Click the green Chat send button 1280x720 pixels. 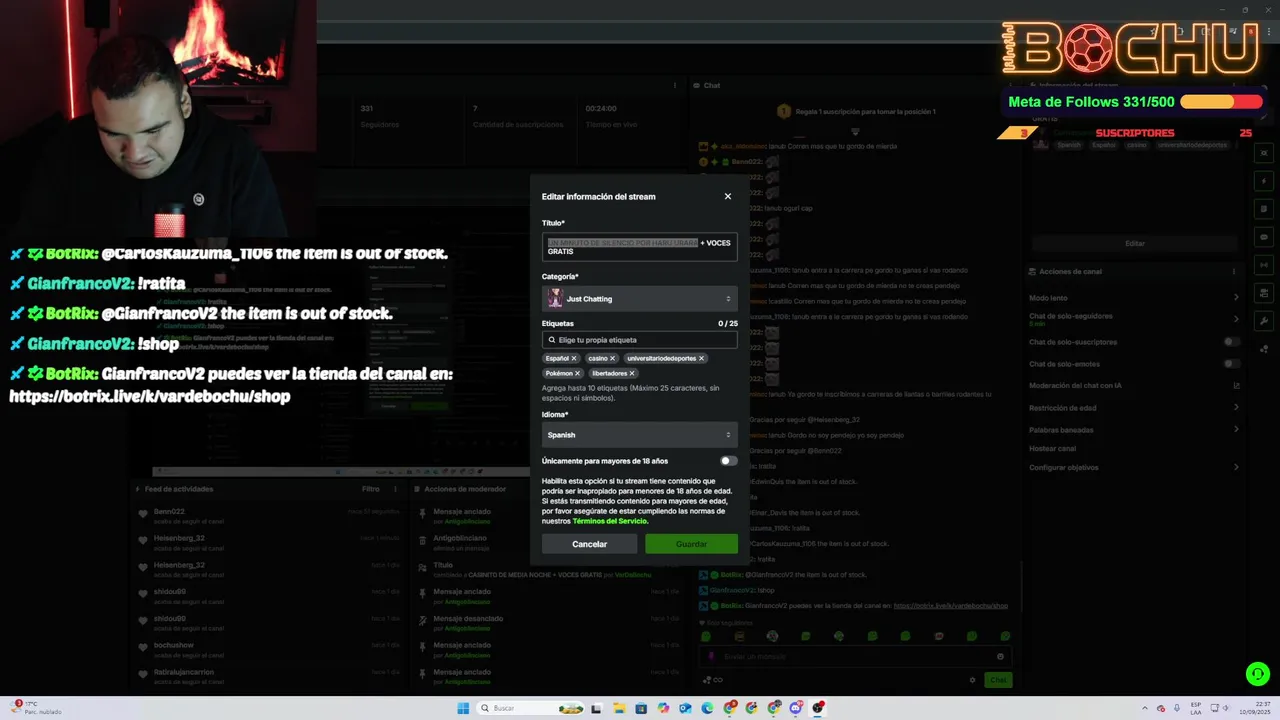tap(998, 680)
